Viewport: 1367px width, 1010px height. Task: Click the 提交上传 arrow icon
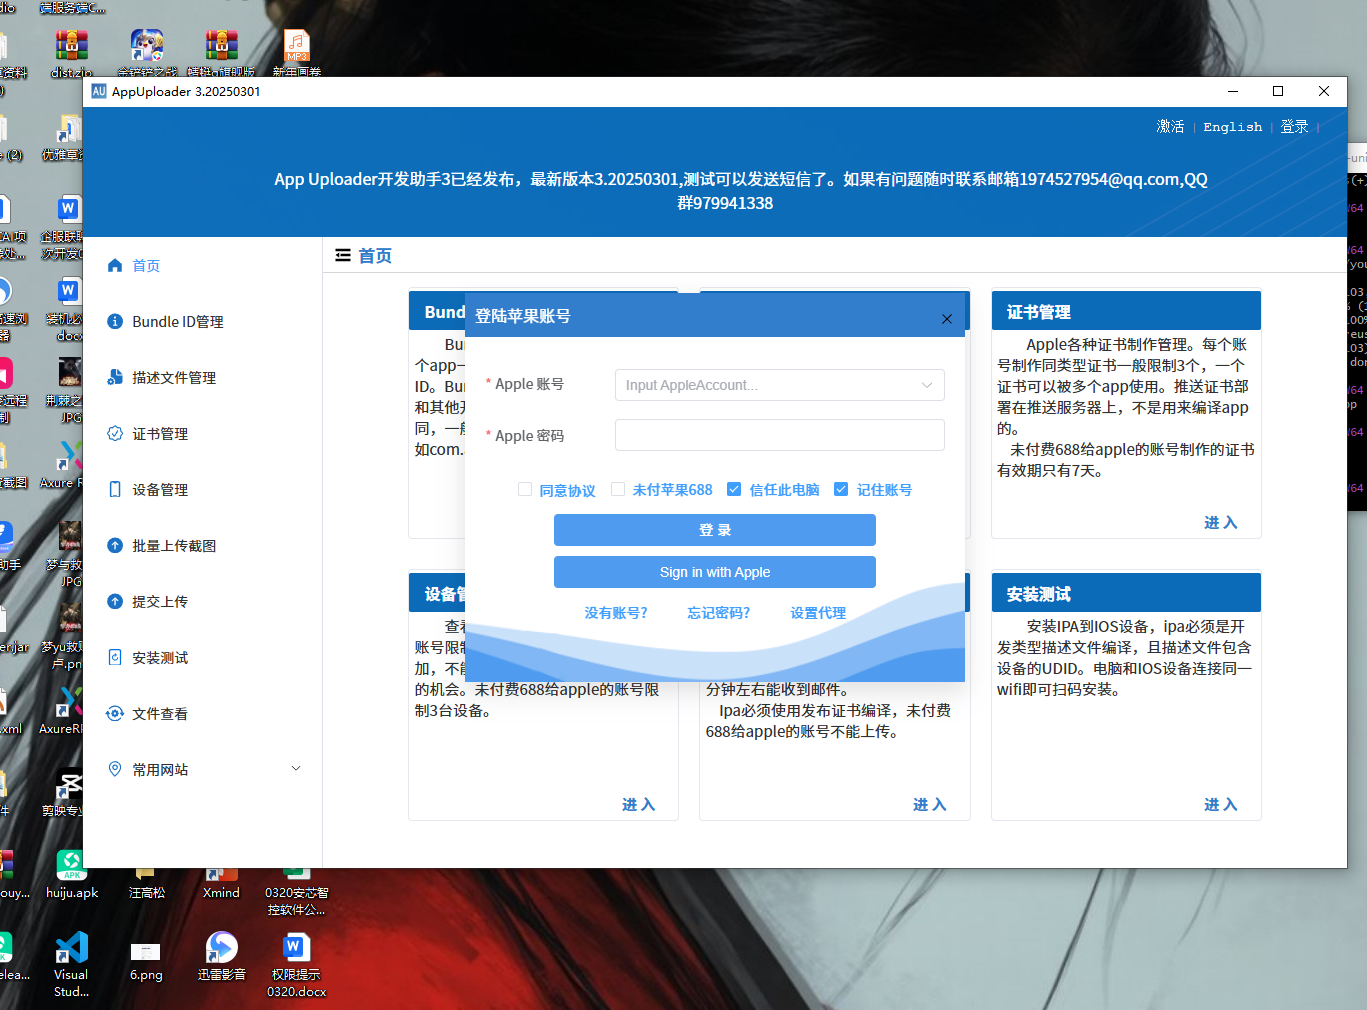tap(115, 602)
